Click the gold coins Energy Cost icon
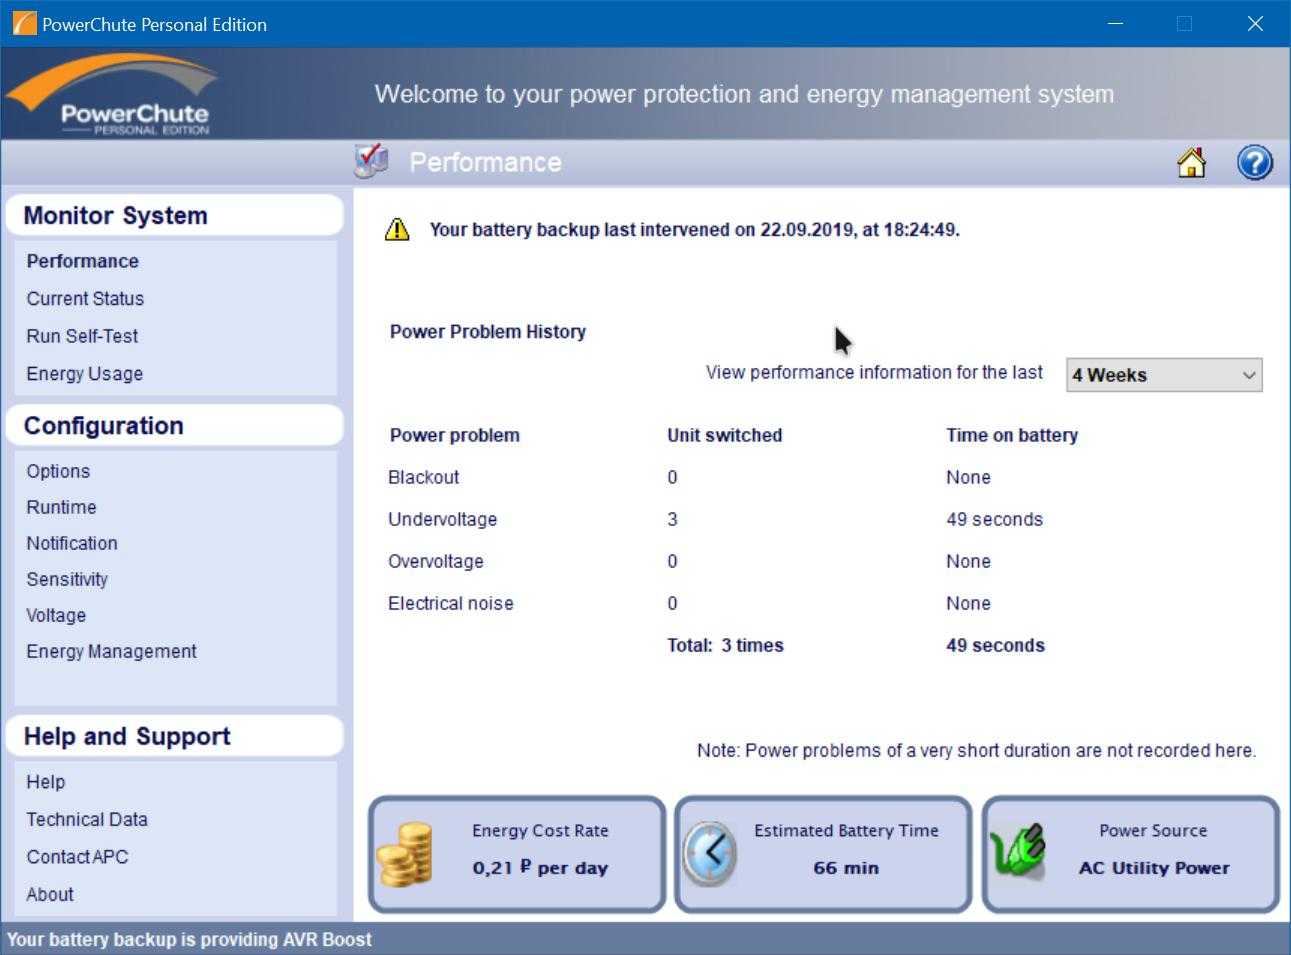This screenshot has height=955, width=1291. 405,854
